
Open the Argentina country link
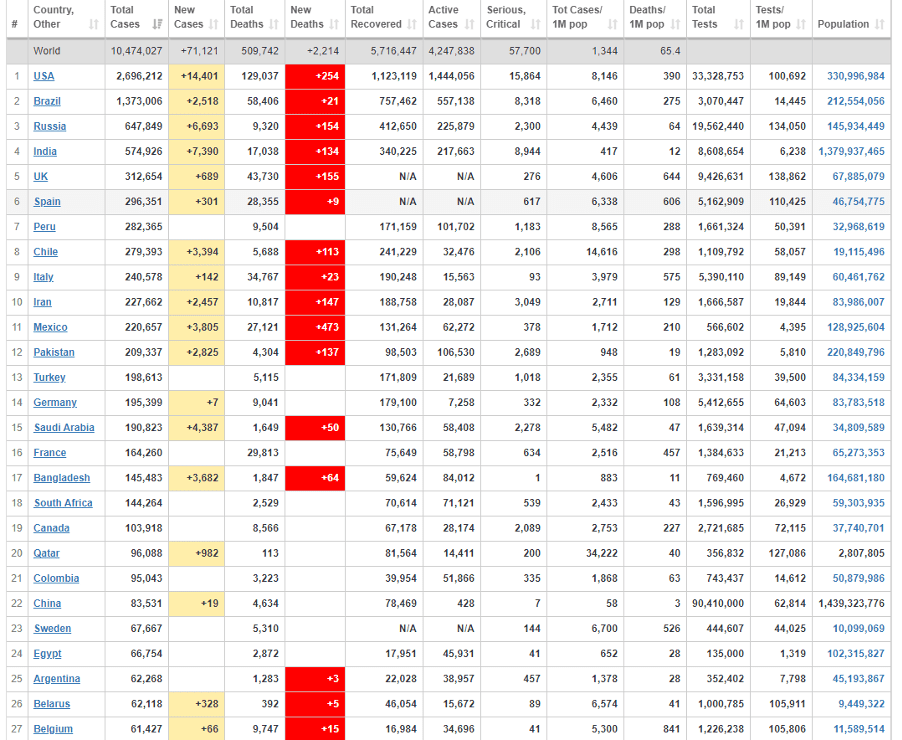pyautogui.click(x=56, y=679)
